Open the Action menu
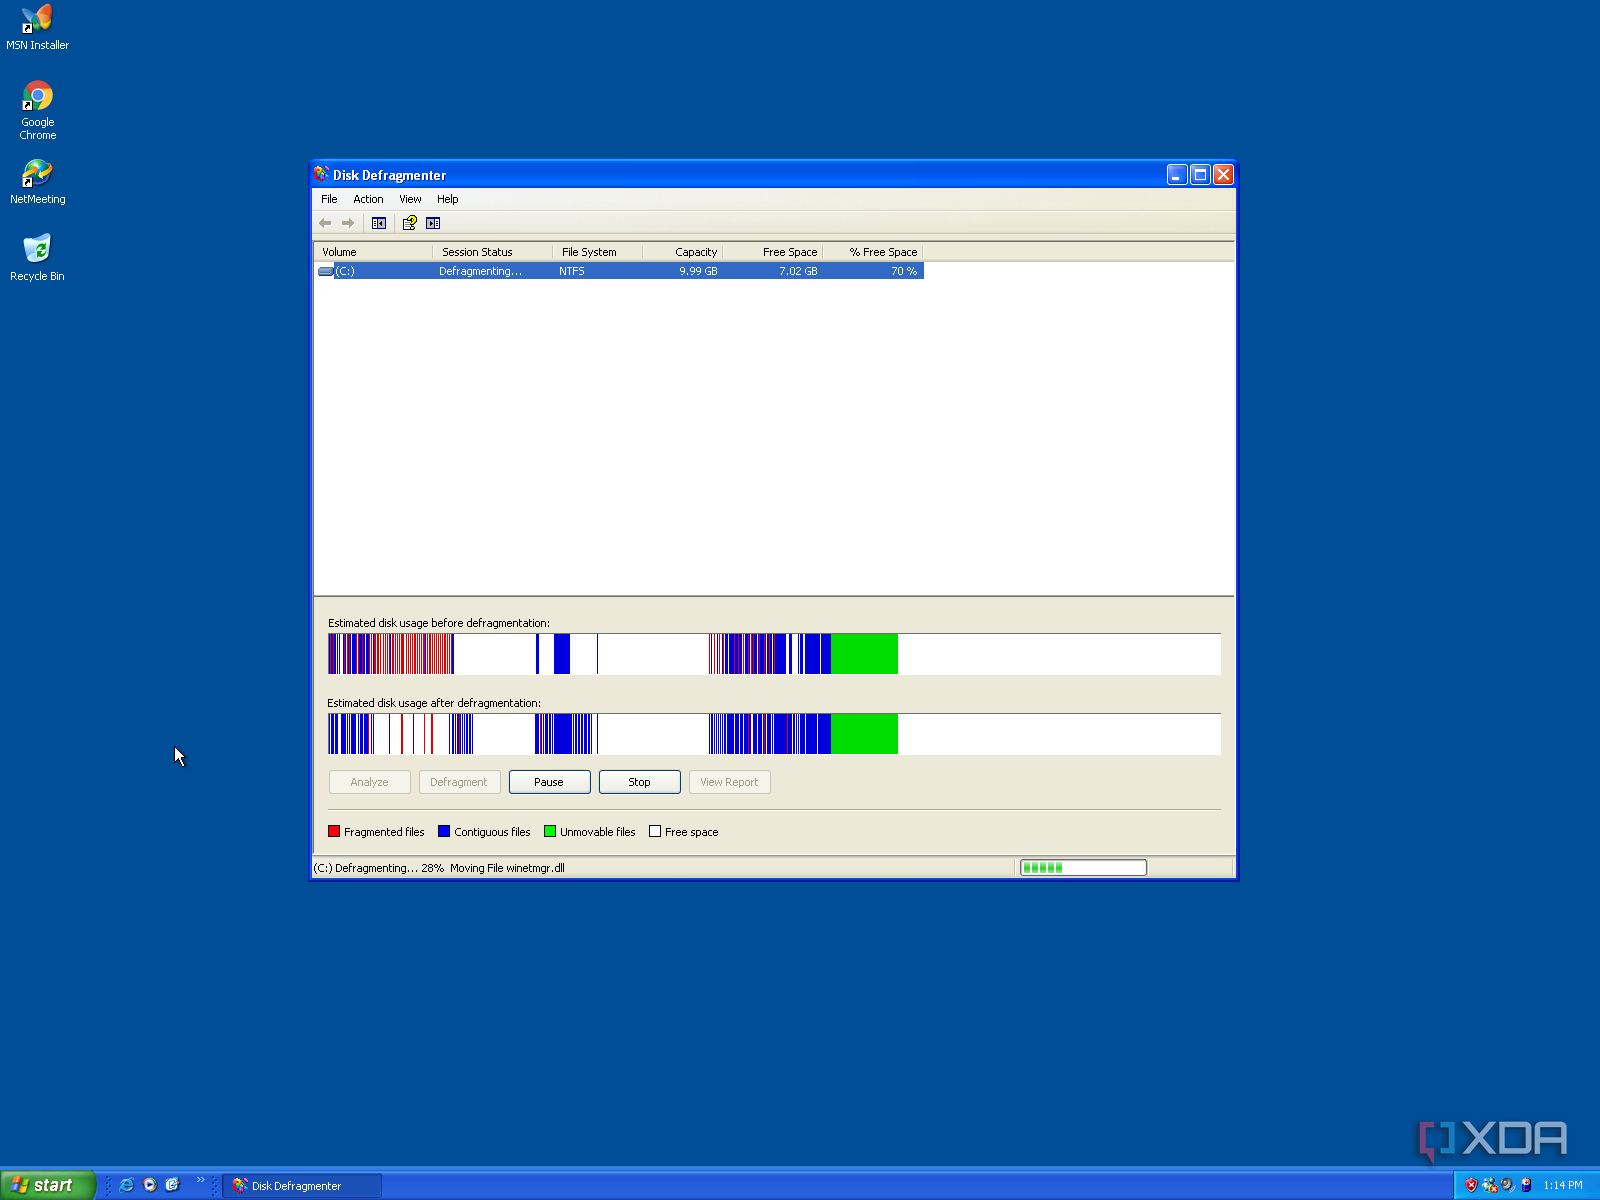 click(x=368, y=199)
